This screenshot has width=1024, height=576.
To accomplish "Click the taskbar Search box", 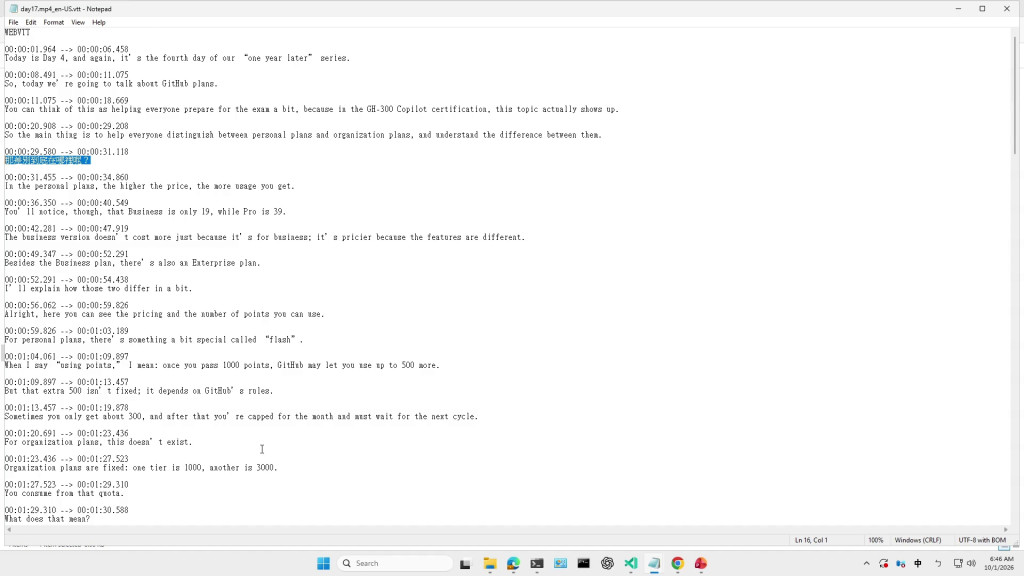I will [x=396, y=564].
